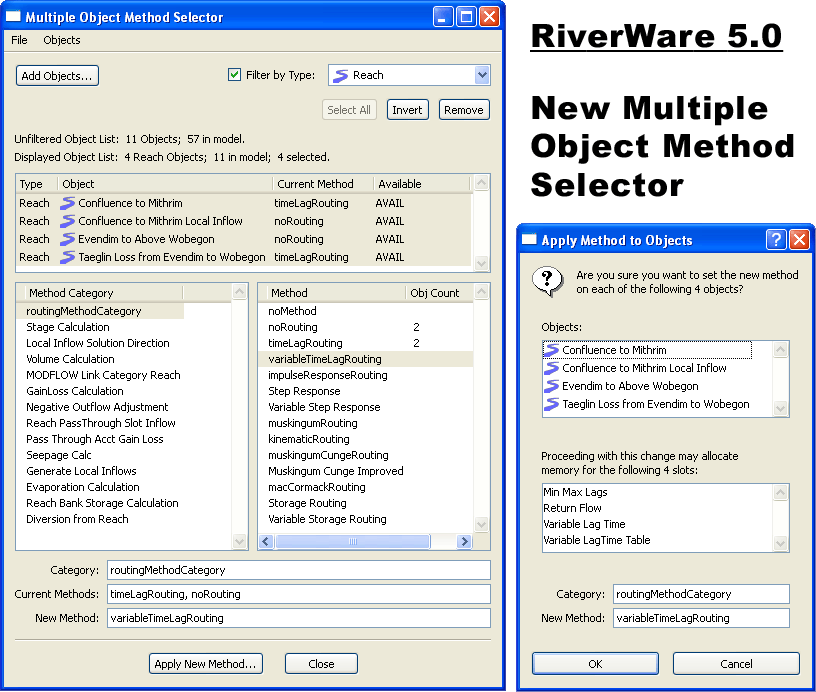Click the Obj Count column header
The width and height of the screenshot is (816, 692).
tap(439, 293)
